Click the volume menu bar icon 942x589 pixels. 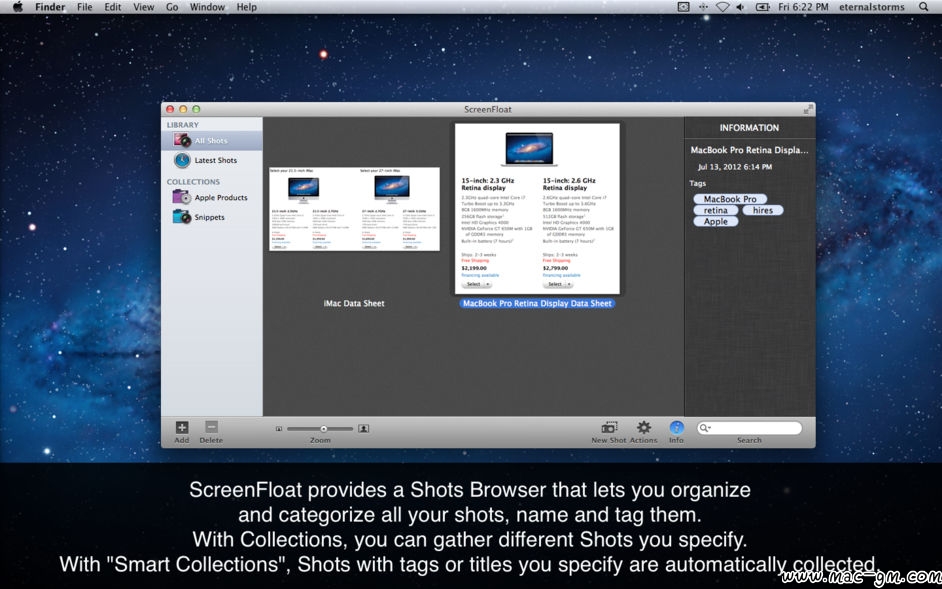point(740,7)
